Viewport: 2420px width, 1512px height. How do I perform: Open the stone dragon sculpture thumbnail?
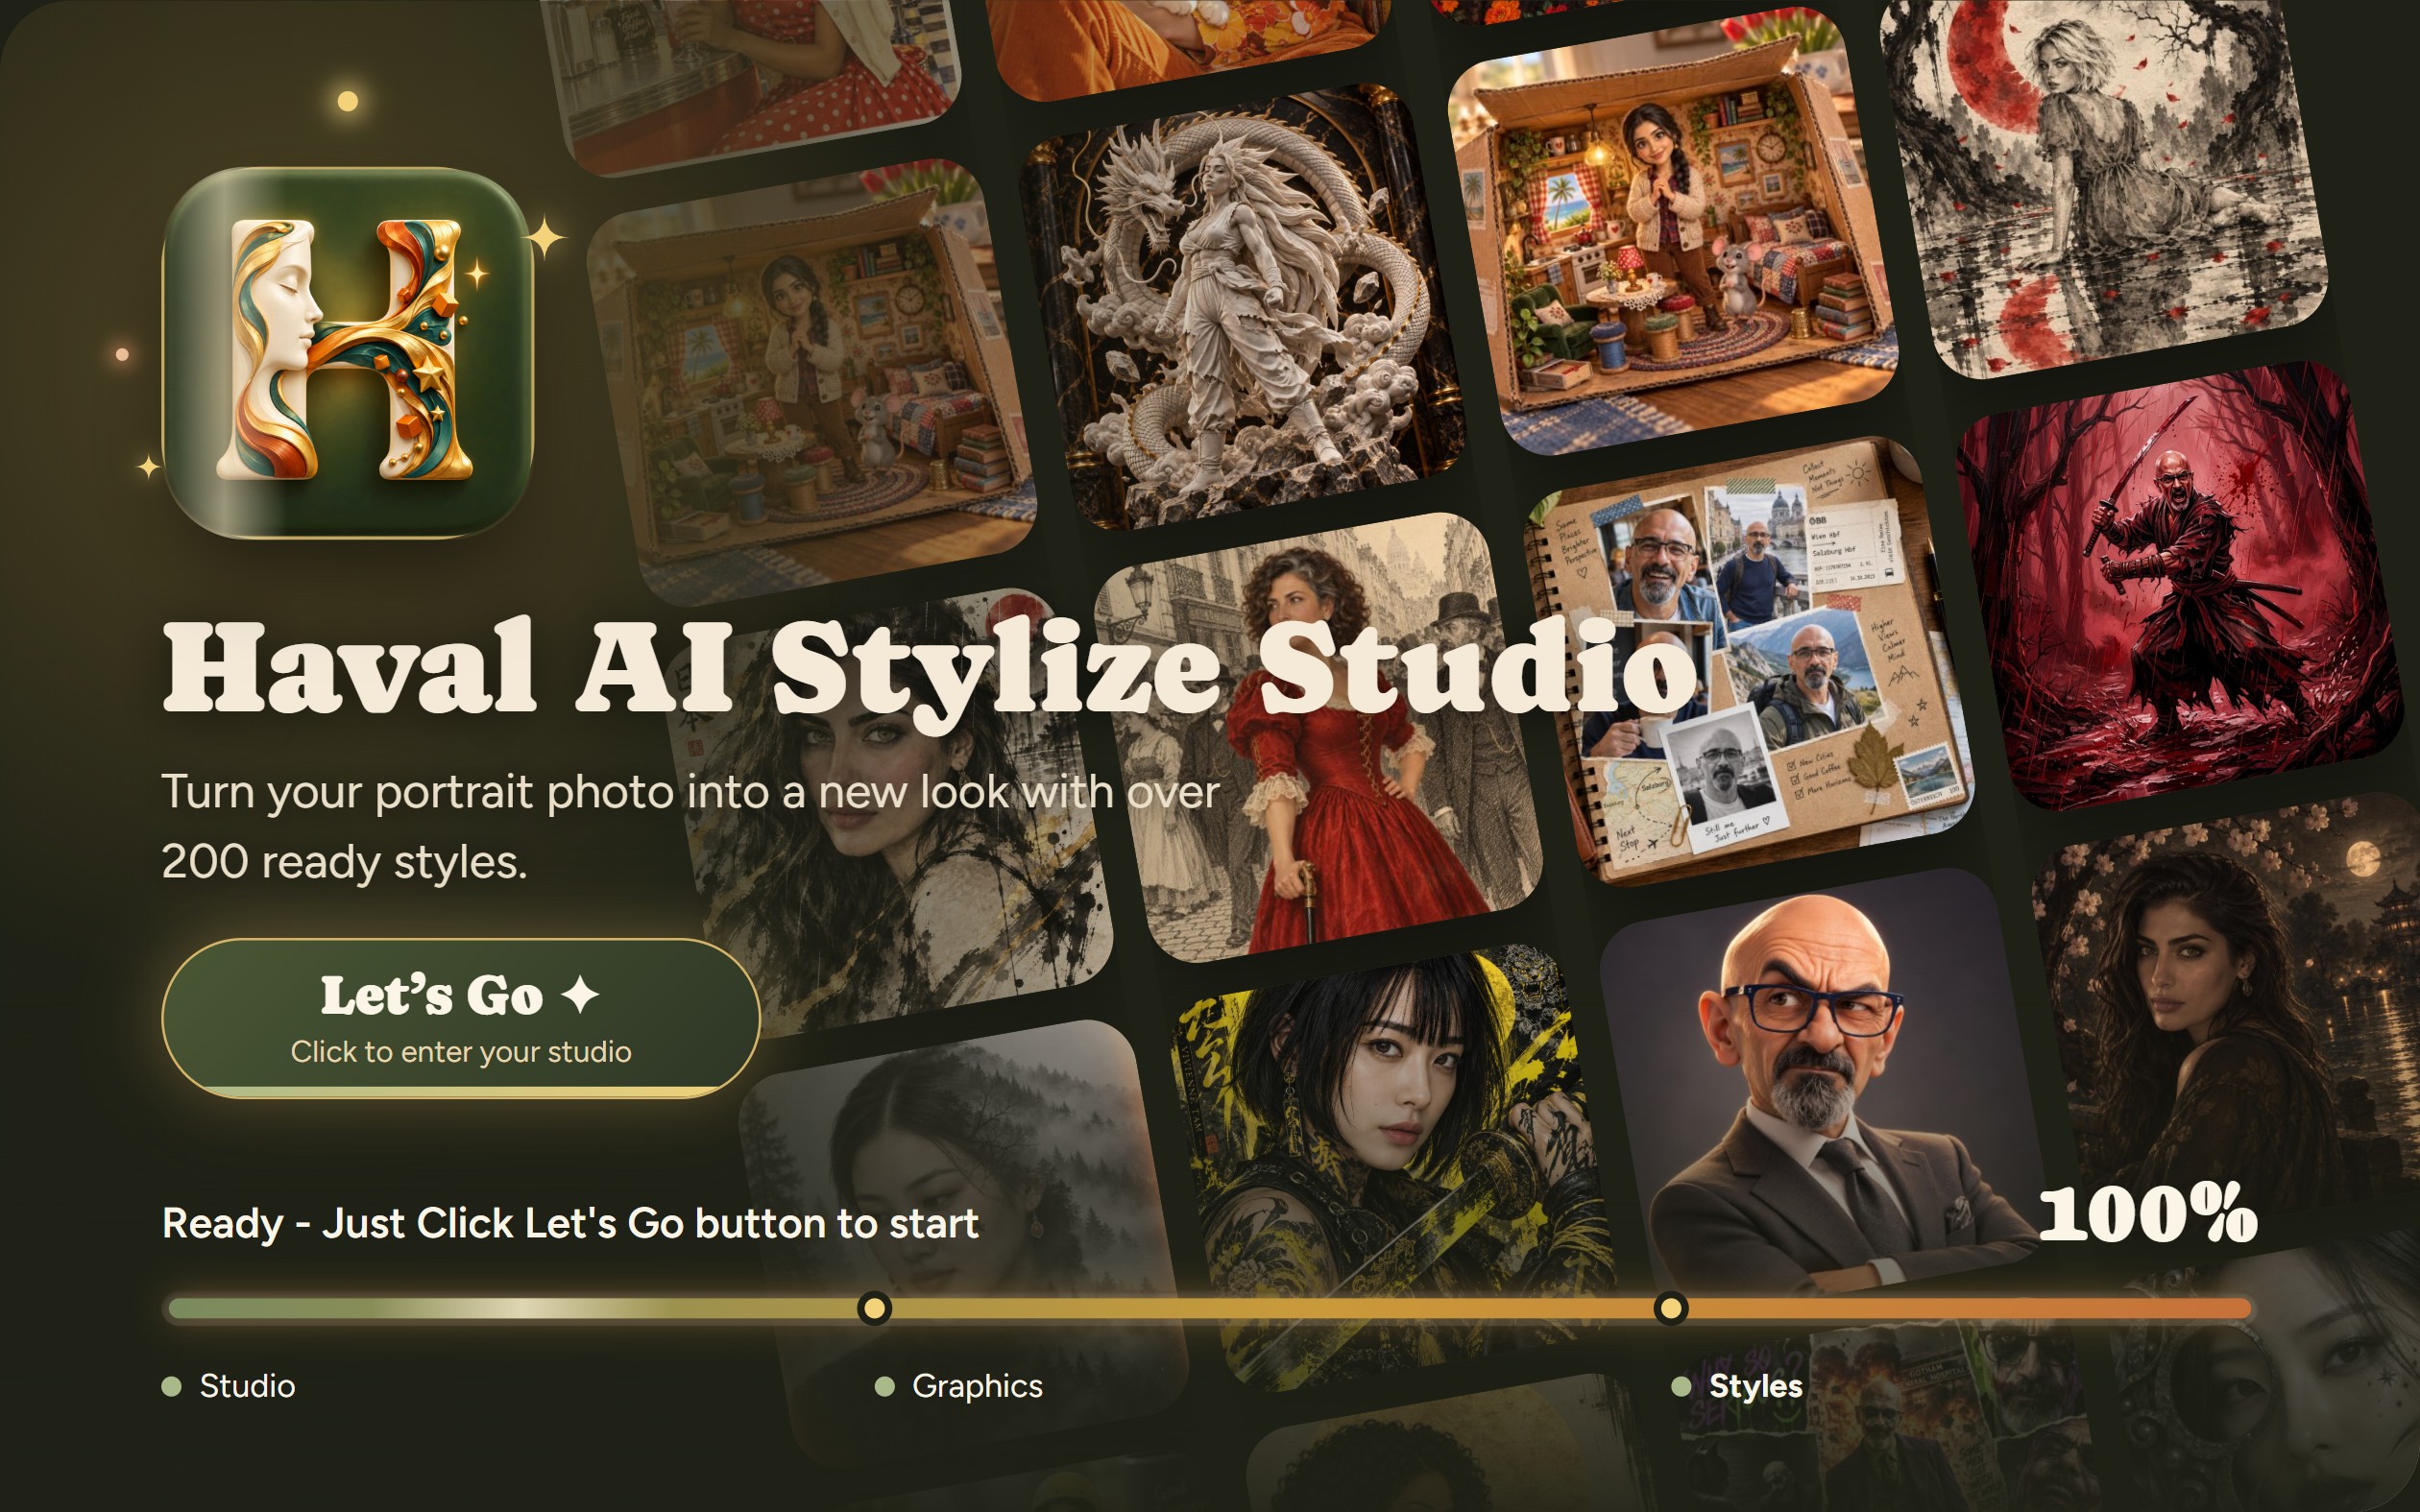click(1241, 306)
